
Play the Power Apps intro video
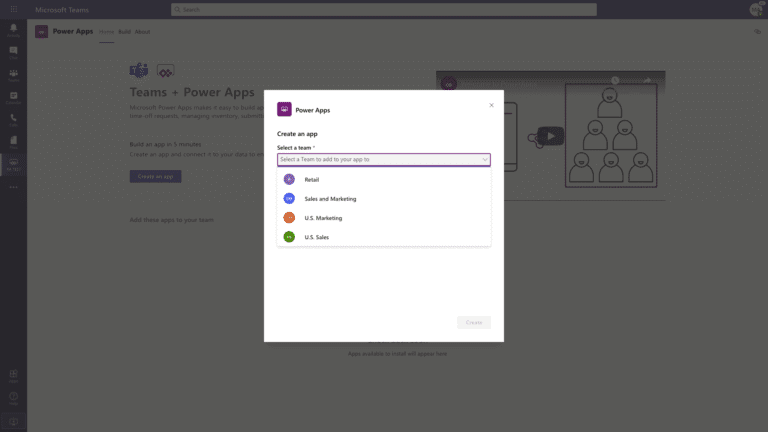pyautogui.click(x=550, y=136)
